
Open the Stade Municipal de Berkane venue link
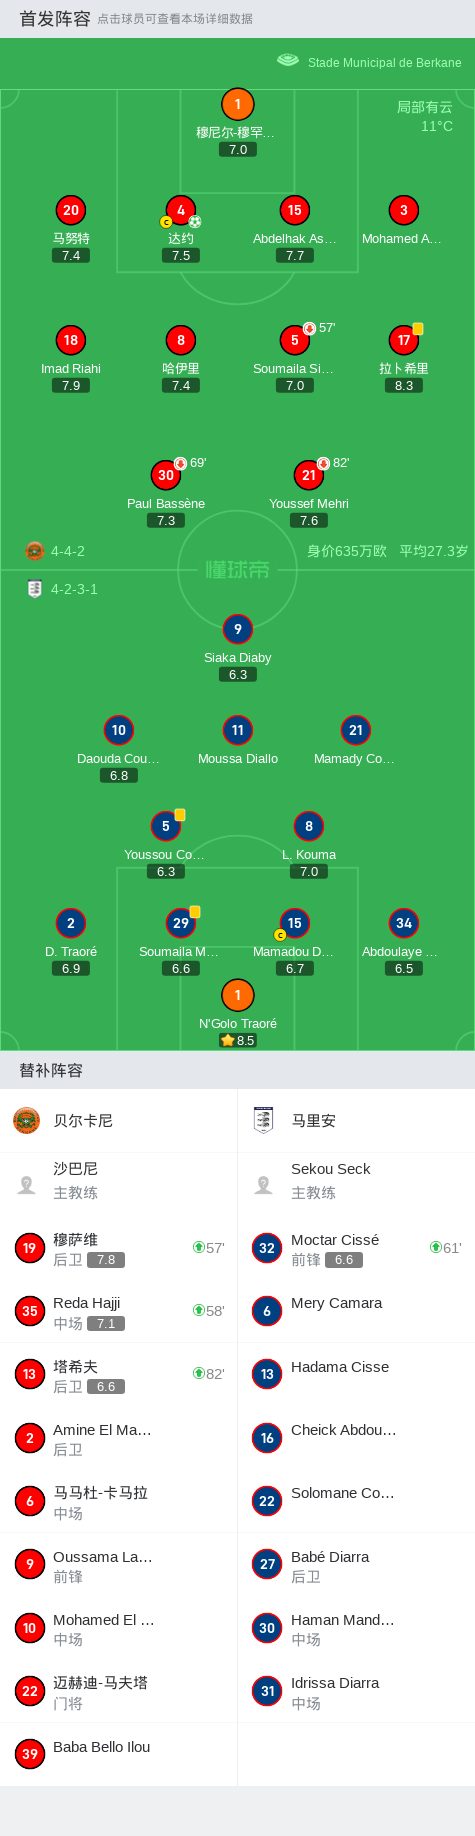click(x=385, y=62)
